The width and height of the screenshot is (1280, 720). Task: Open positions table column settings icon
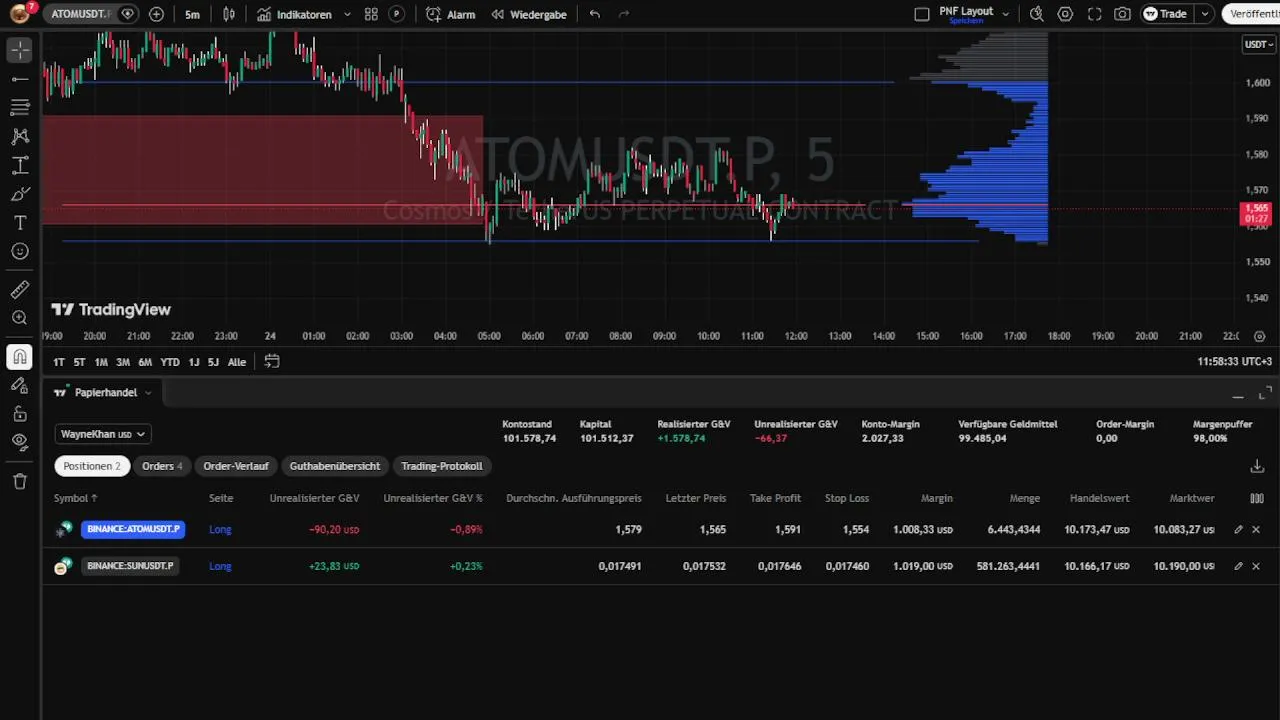(1257, 498)
